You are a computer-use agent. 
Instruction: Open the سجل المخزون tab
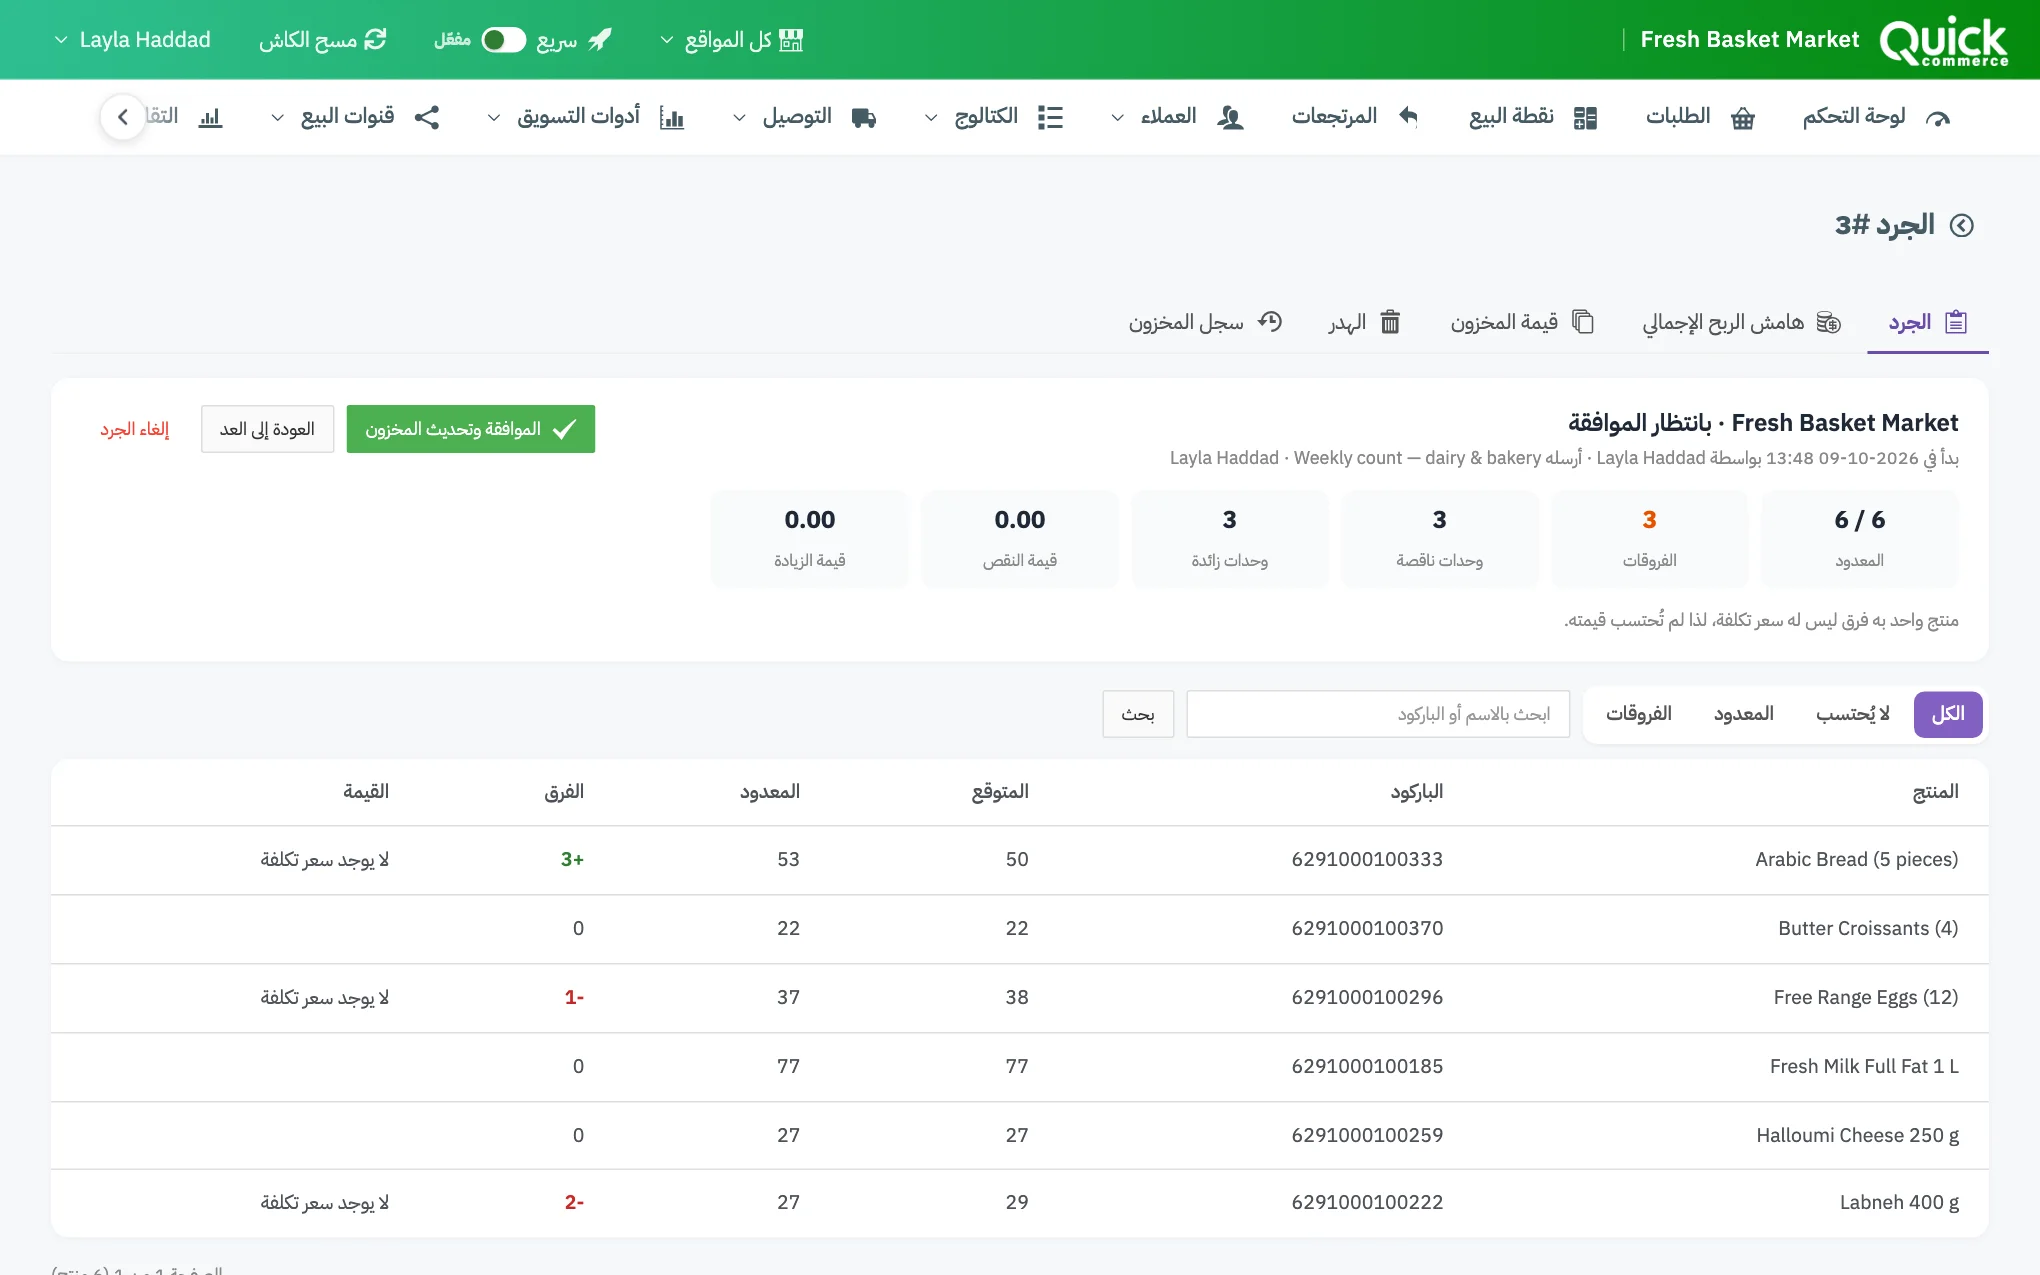tap(1205, 322)
